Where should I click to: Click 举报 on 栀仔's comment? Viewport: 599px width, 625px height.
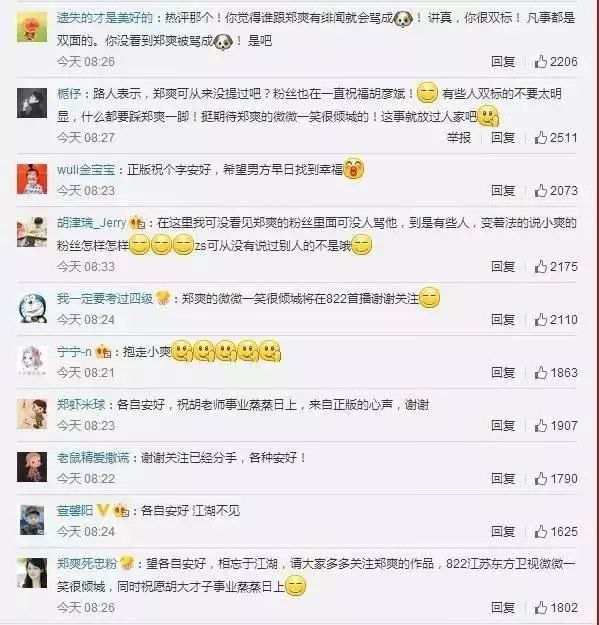459,138
